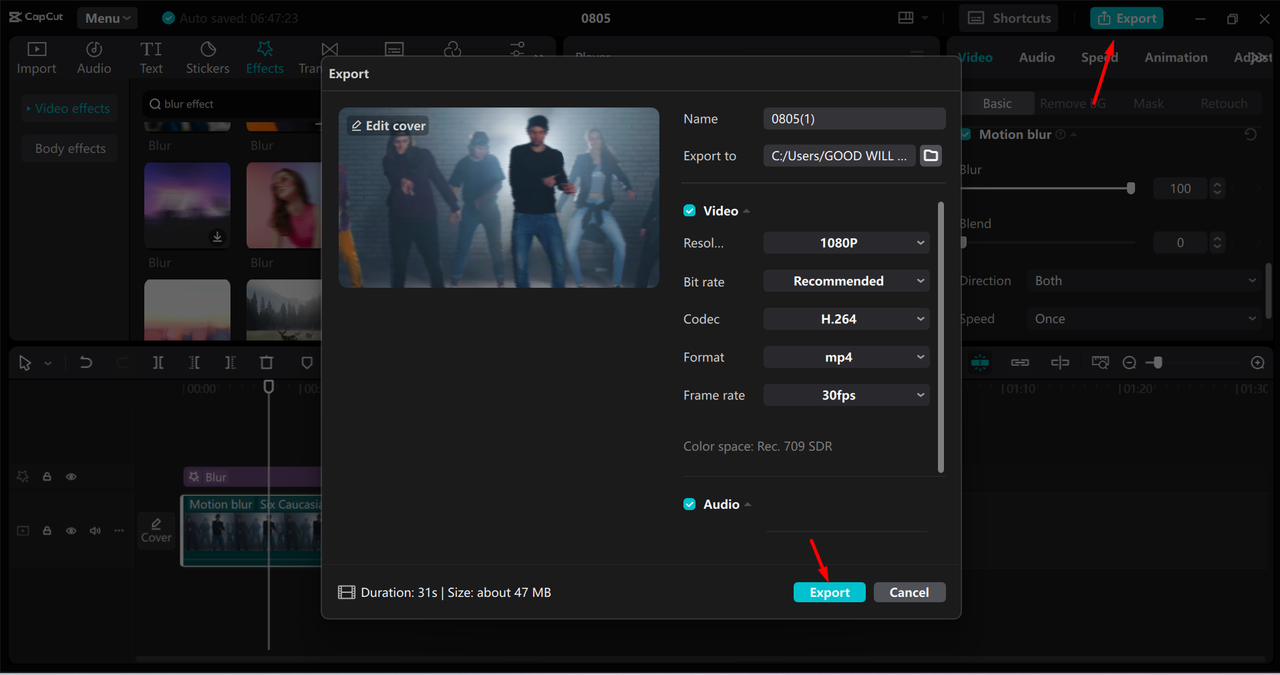1280x675 pixels.
Task: Undo the last action in timeline toolbar
Action: 86,363
